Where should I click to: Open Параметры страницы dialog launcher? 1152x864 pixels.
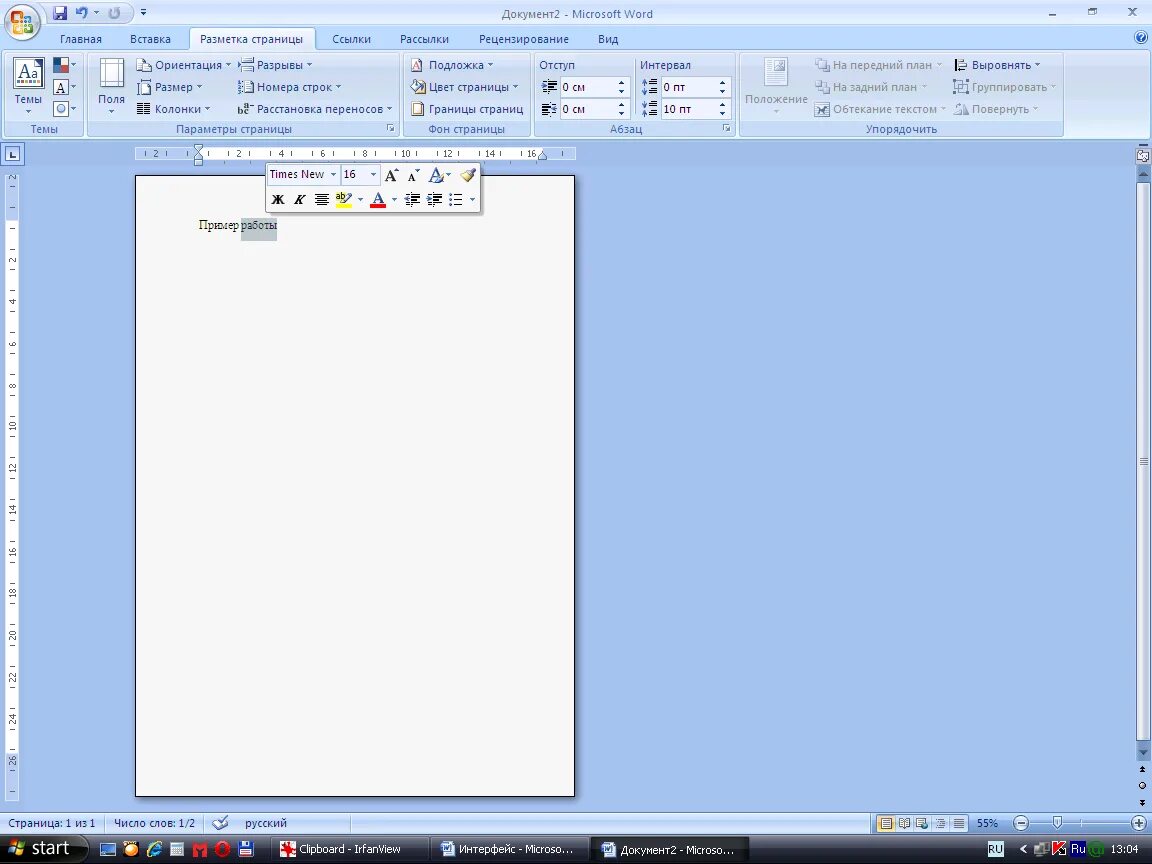point(391,129)
